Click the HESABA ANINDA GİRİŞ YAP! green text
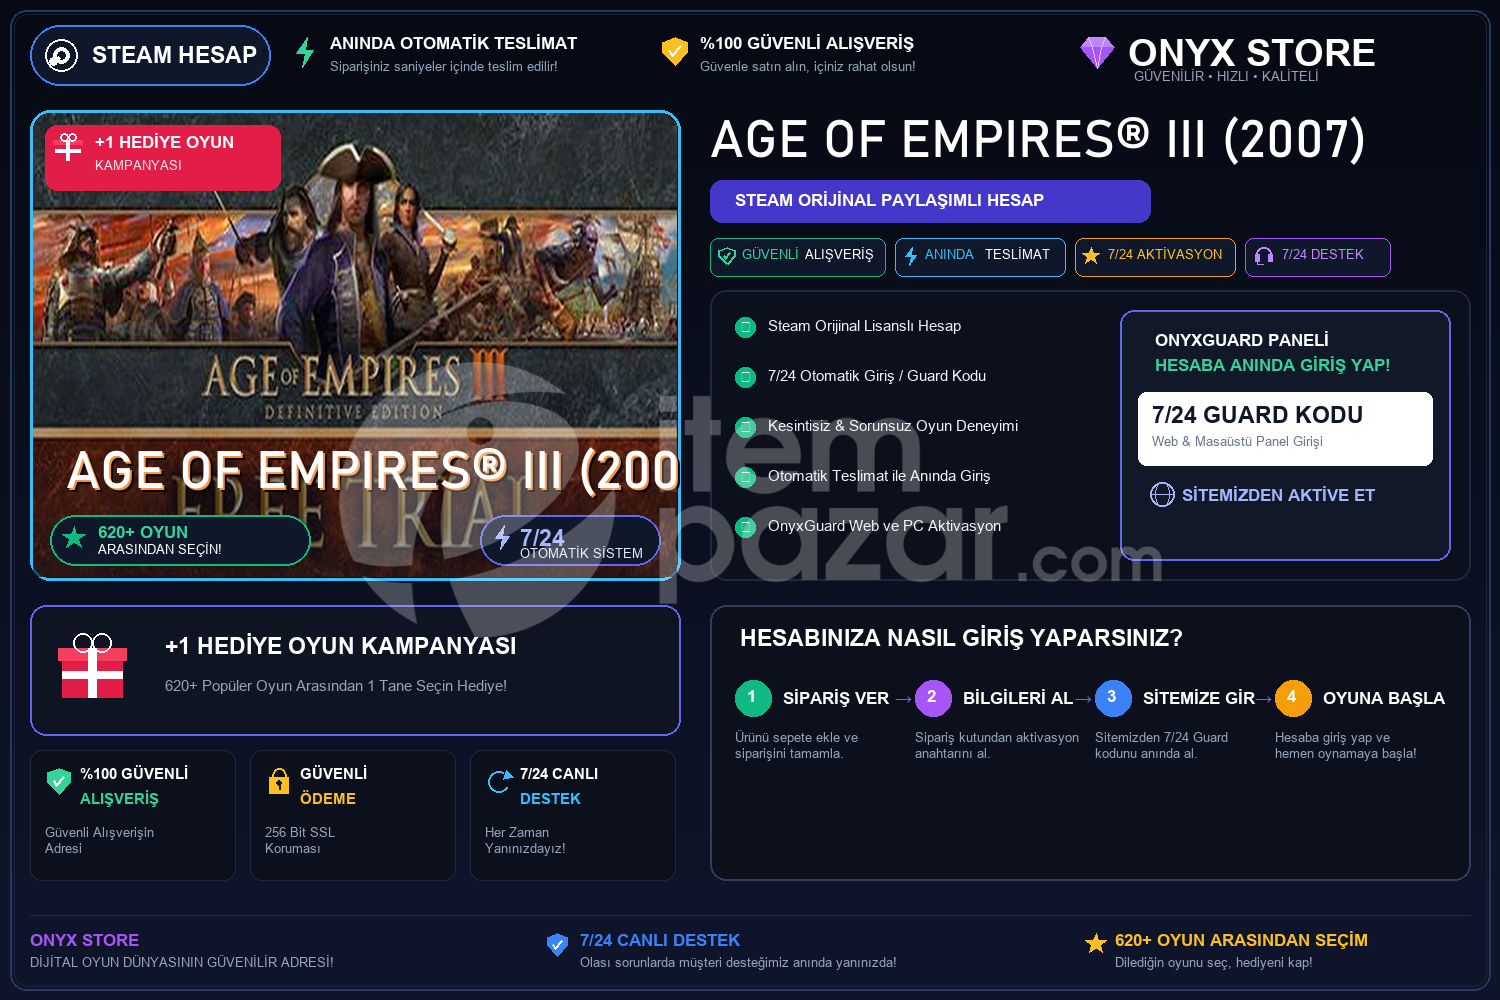 [1272, 365]
